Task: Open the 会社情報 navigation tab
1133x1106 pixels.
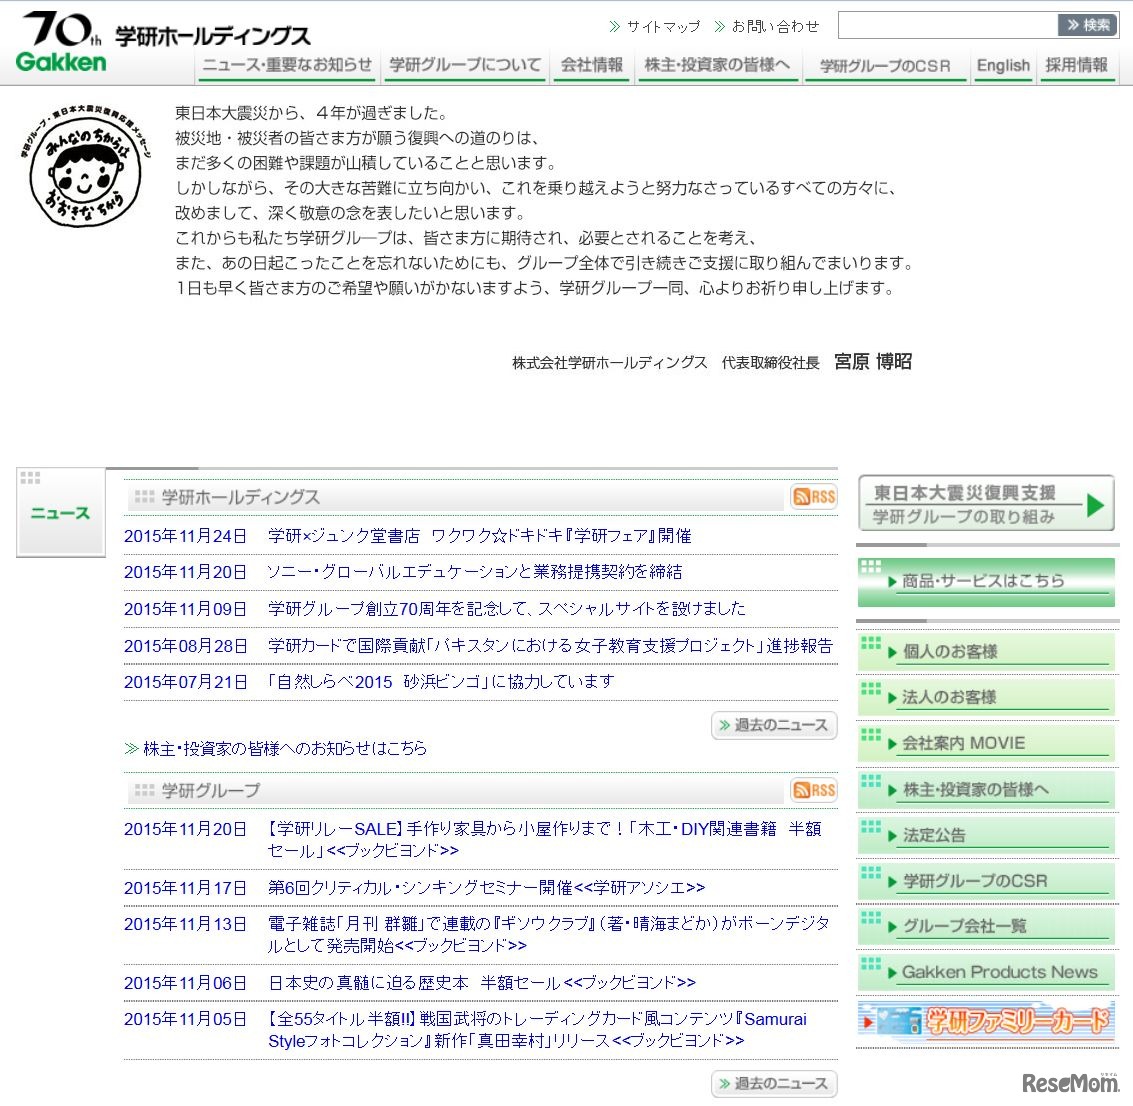Action: point(591,63)
